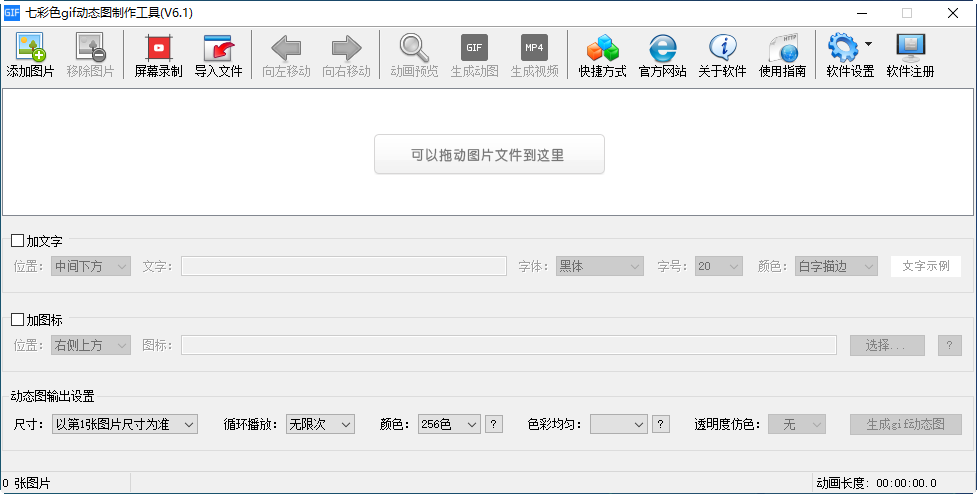Screen dimensions: 977x494
Task: Click 可以拖动图片文件到这里 drop area button
Action: [x=489, y=154]
